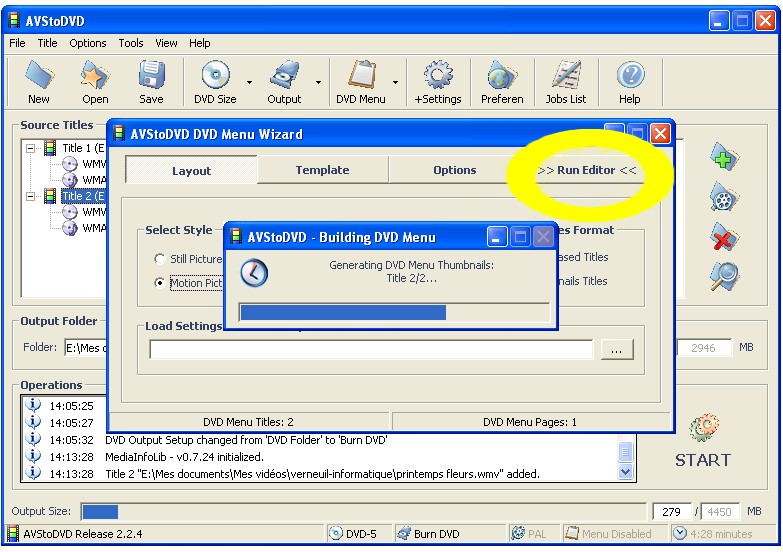Click the Load Settings browse button
This screenshot has width=783, height=552.
[x=617, y=350]
